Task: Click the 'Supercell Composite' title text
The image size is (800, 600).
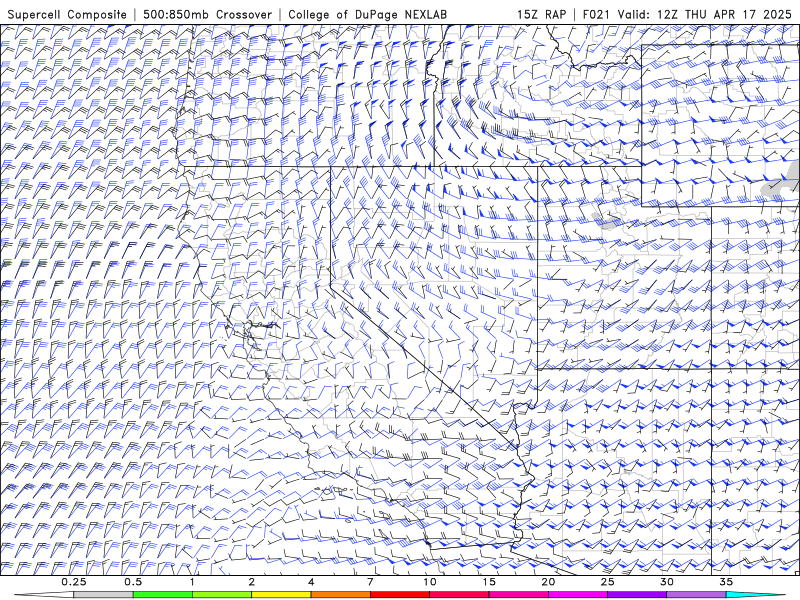Action: pyautogui.click(x=67, y=14)
